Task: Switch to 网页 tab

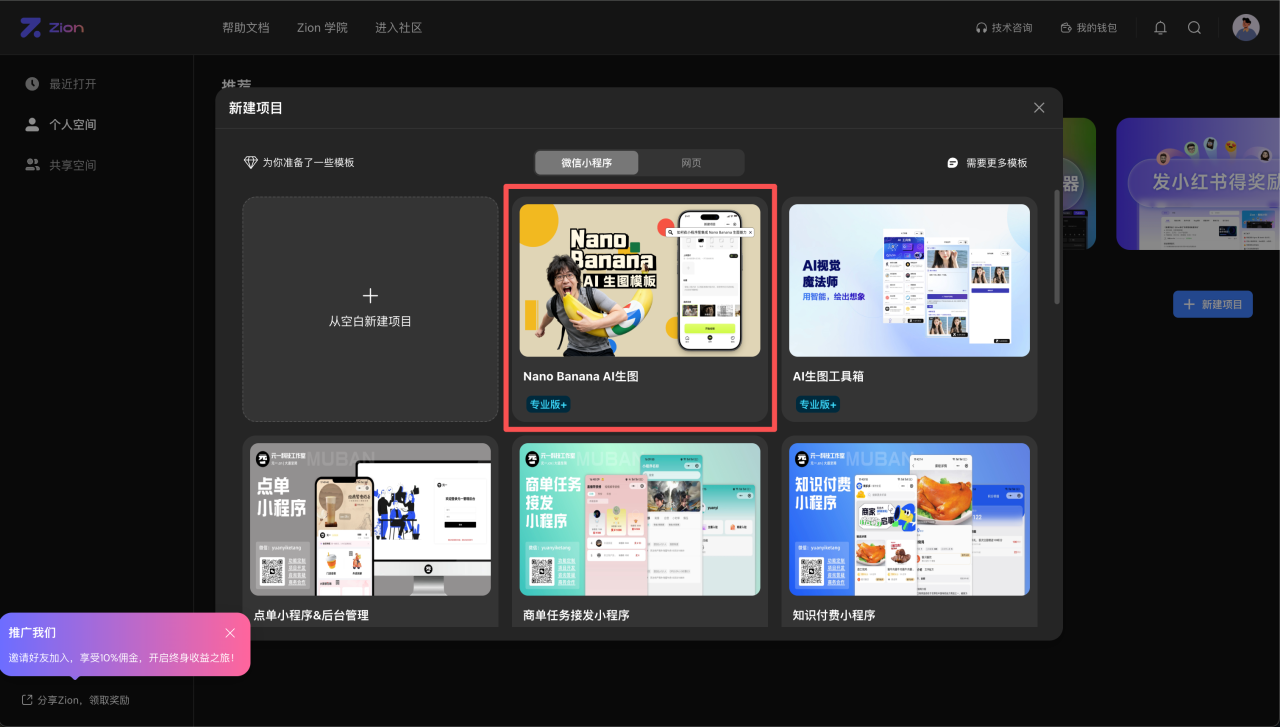Action: click(x=691, y=163)
